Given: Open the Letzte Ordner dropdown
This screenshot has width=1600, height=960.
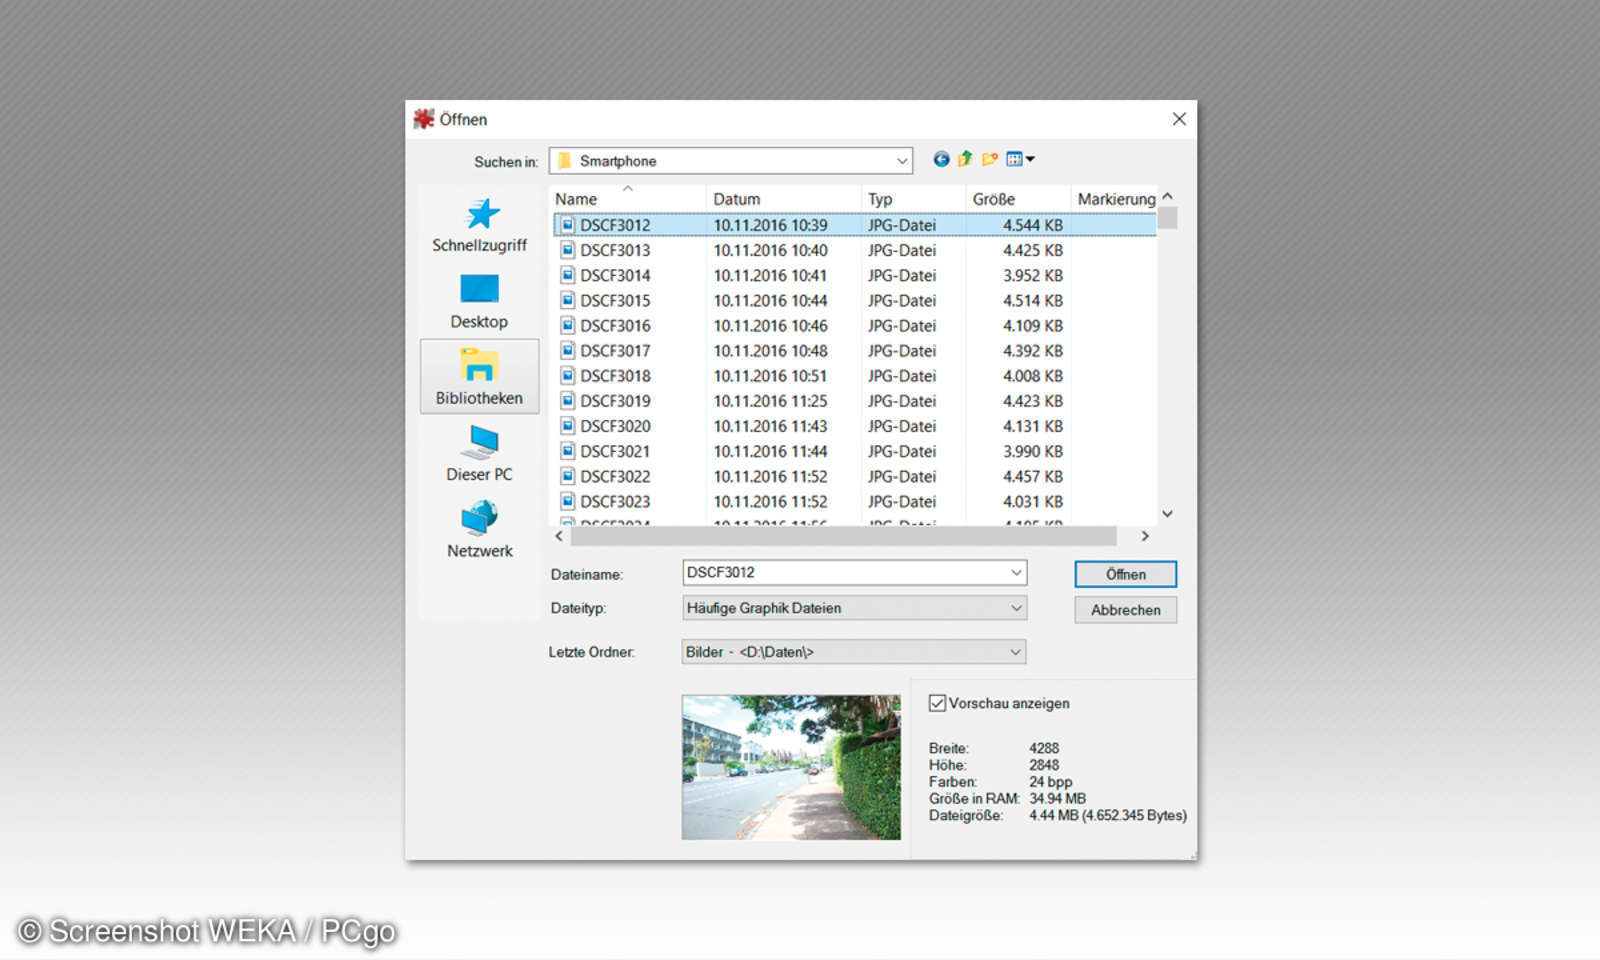Looking at the screenshot, I should (1015, 652).
